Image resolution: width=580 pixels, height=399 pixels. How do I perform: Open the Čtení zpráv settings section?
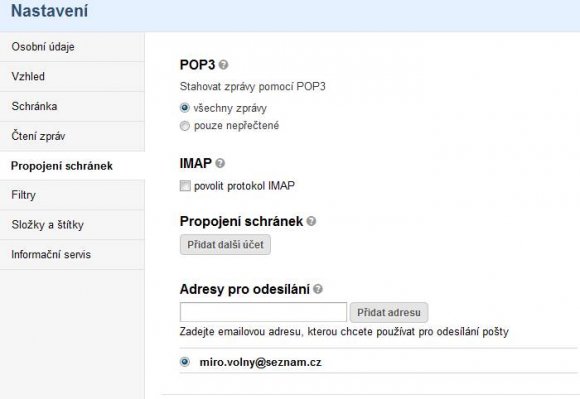point(72,136)
